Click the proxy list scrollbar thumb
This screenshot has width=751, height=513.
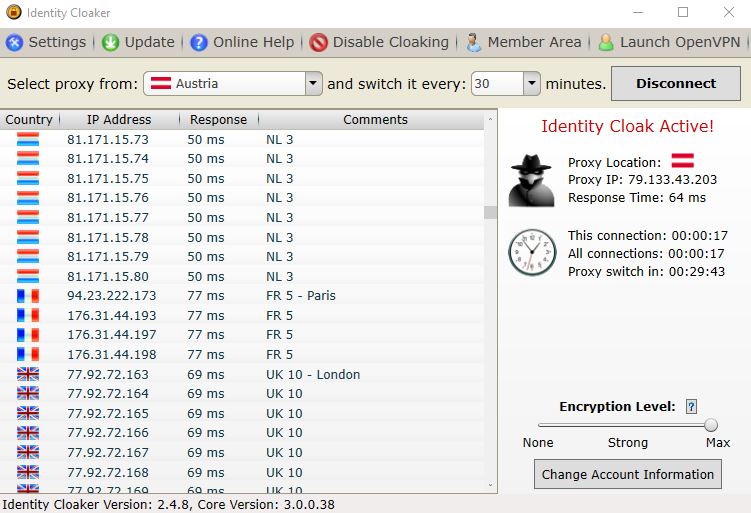(x=490, y=212)
